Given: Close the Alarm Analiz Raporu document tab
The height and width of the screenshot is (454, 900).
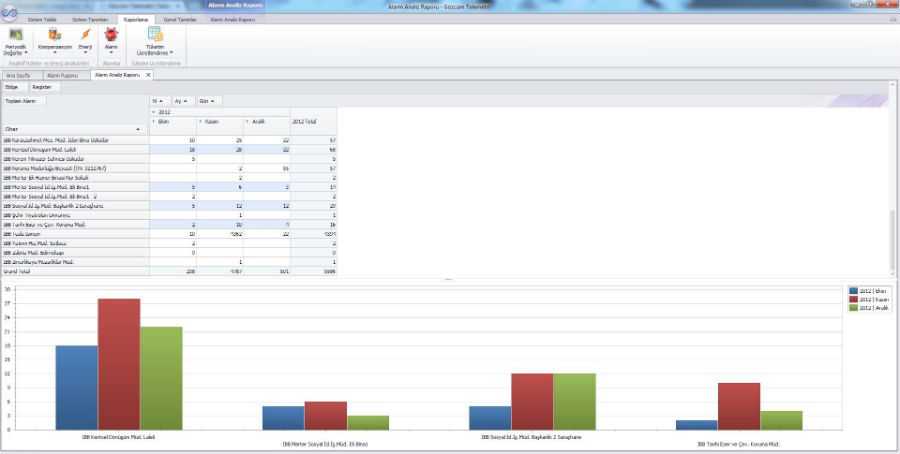Looking at the screenshot, I should pos(148,74).
